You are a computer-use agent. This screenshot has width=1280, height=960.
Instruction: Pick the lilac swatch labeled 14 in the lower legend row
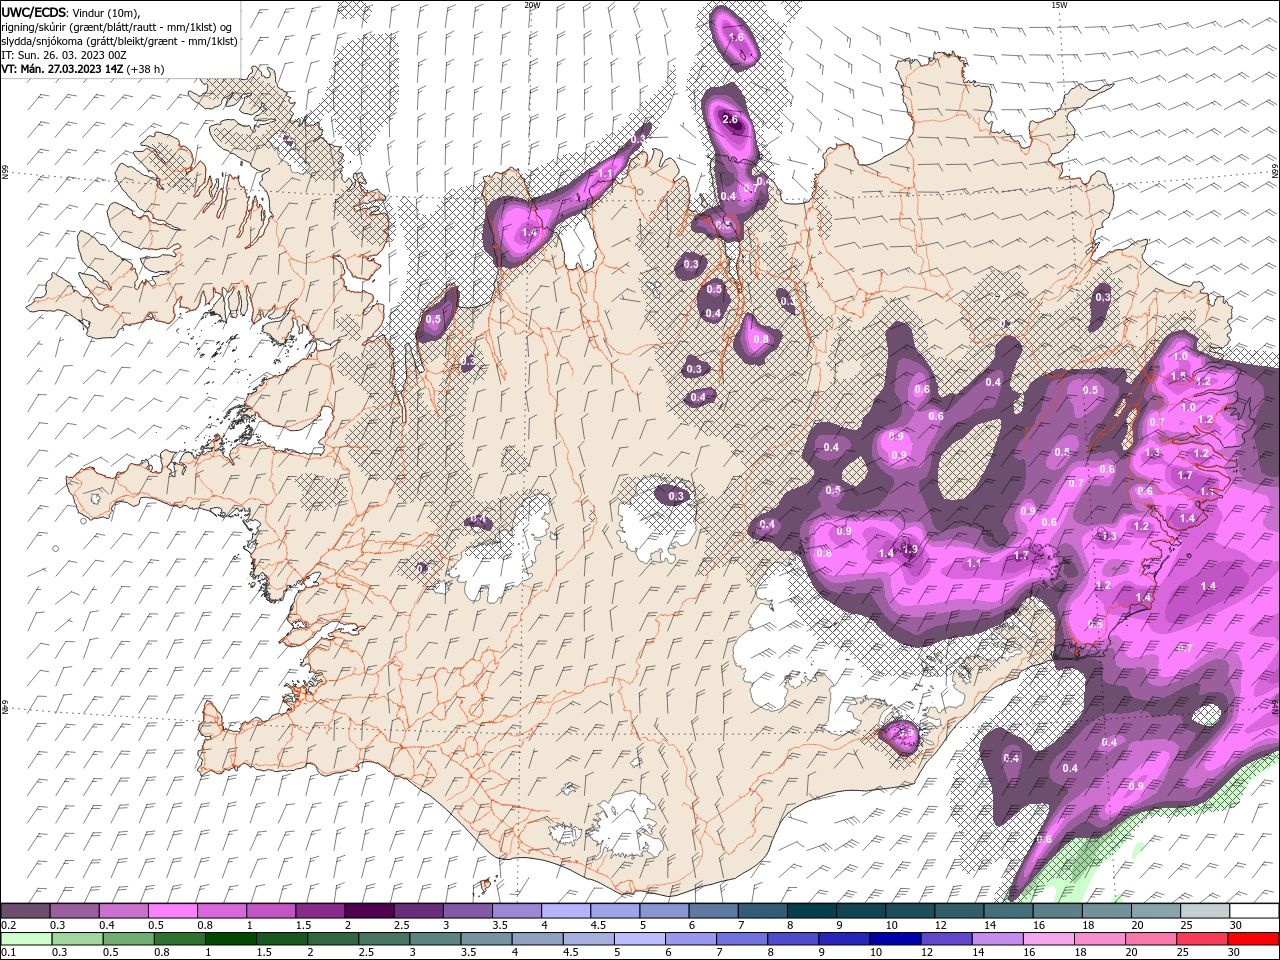click(998, 938)
